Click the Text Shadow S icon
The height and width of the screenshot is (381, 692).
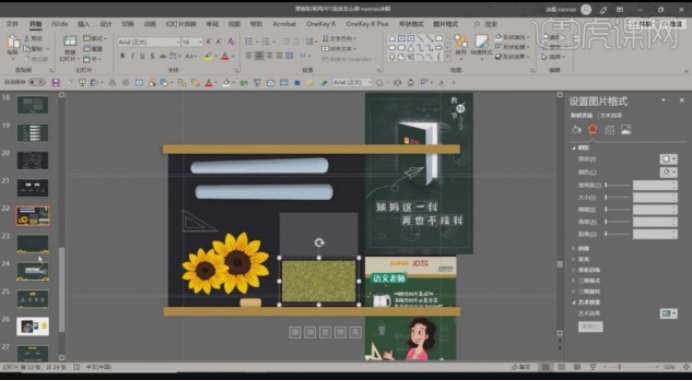click(x=152, y=56)
